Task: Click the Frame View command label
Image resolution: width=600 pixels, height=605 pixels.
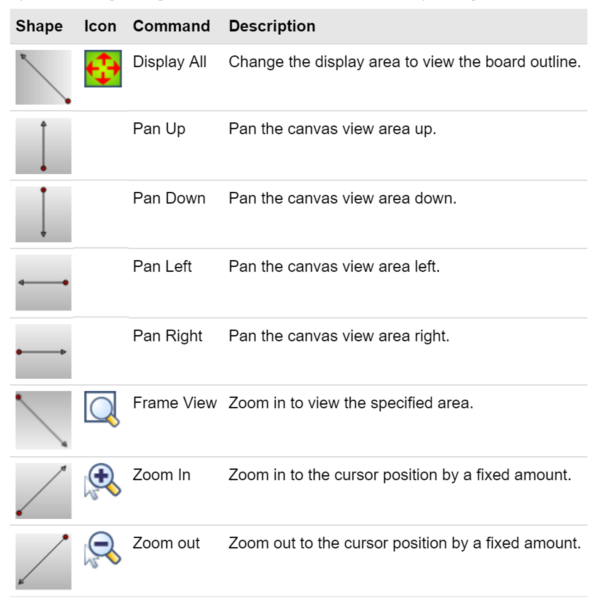Action: [x=175, y=403]
